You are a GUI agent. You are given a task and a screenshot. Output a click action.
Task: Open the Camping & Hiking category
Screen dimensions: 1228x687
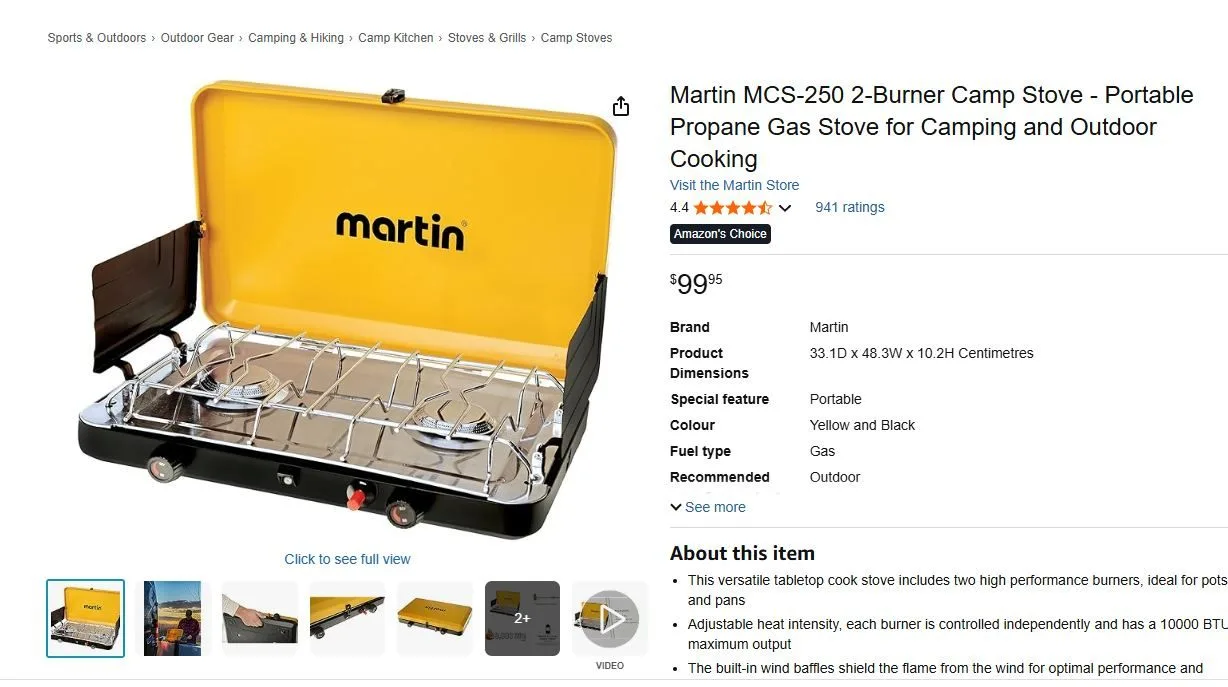(296, 37)
